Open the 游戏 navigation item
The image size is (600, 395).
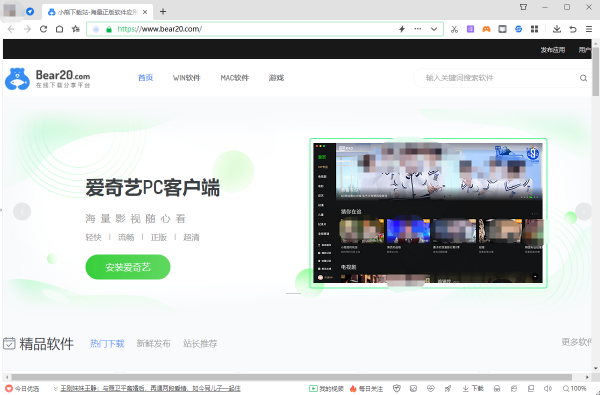click(x=276, y=78)
